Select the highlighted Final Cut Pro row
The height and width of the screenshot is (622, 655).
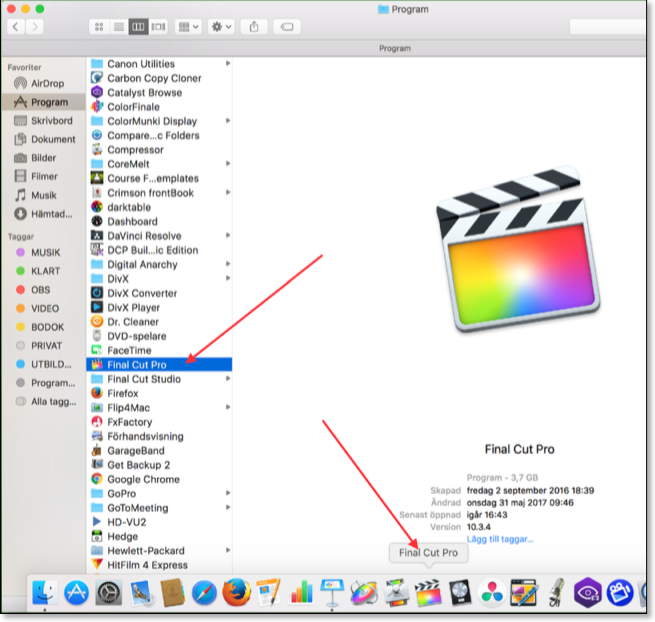159,364
